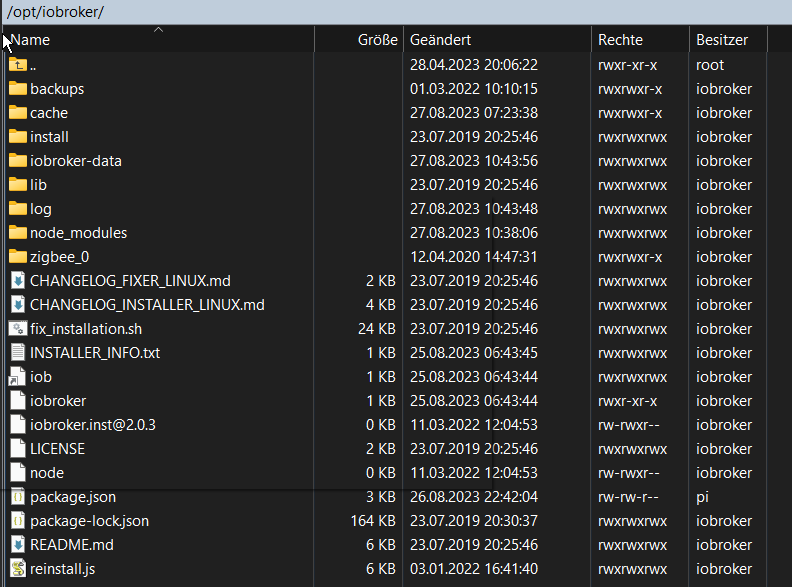Click the 164 KB size of package-lock.json

(x=373, y=521)
